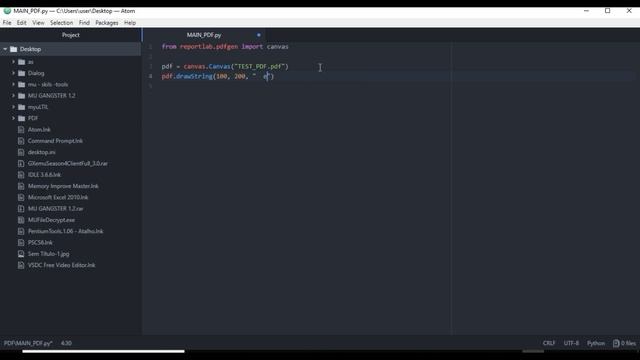This screenshot has width=640, height=360.
Task: Select the MU GANGSTER 1.2 folder name
Action: [51, 96]
